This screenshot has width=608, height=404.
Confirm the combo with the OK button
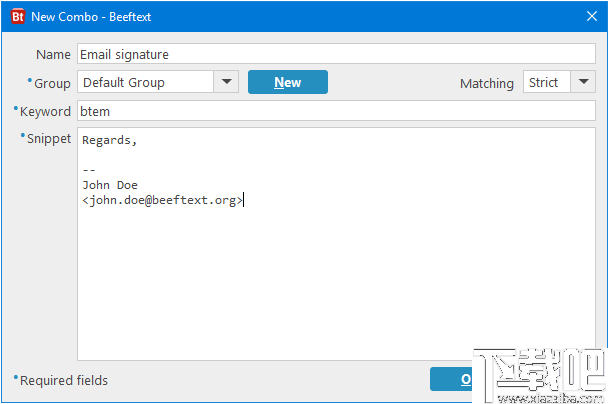451,379
